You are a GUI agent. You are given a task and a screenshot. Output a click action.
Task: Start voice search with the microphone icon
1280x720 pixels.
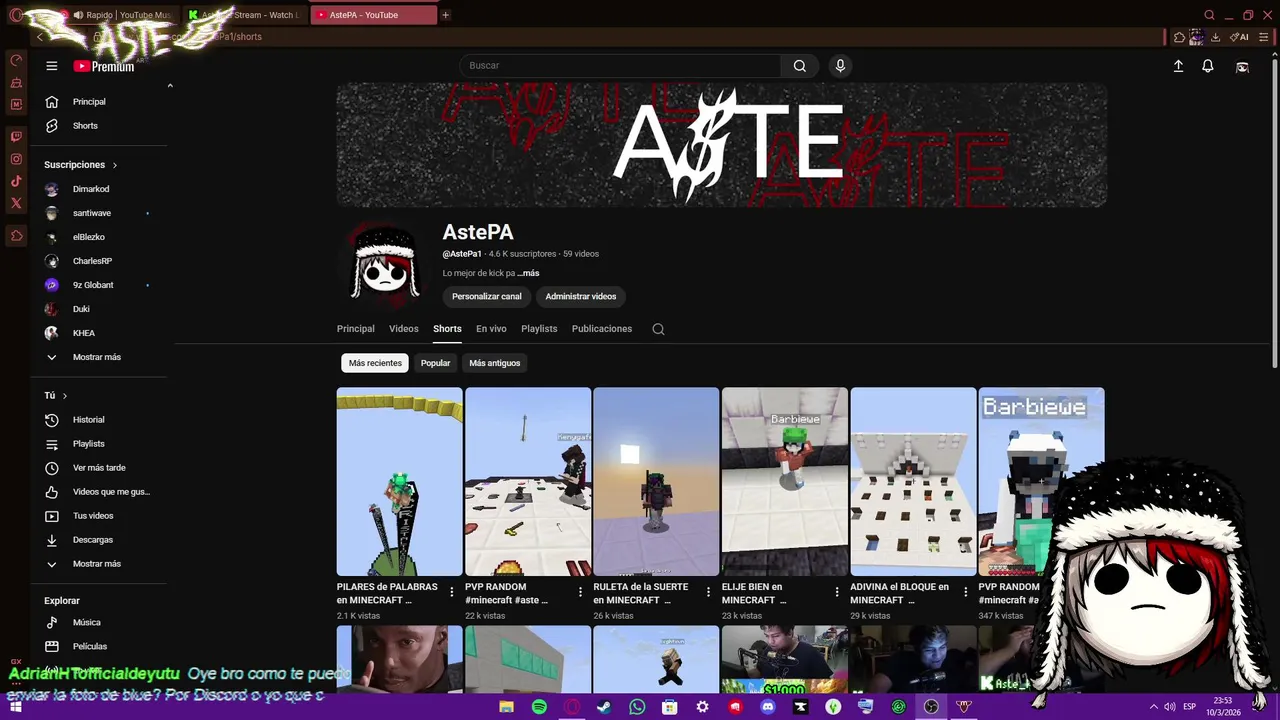pos(840,66)
